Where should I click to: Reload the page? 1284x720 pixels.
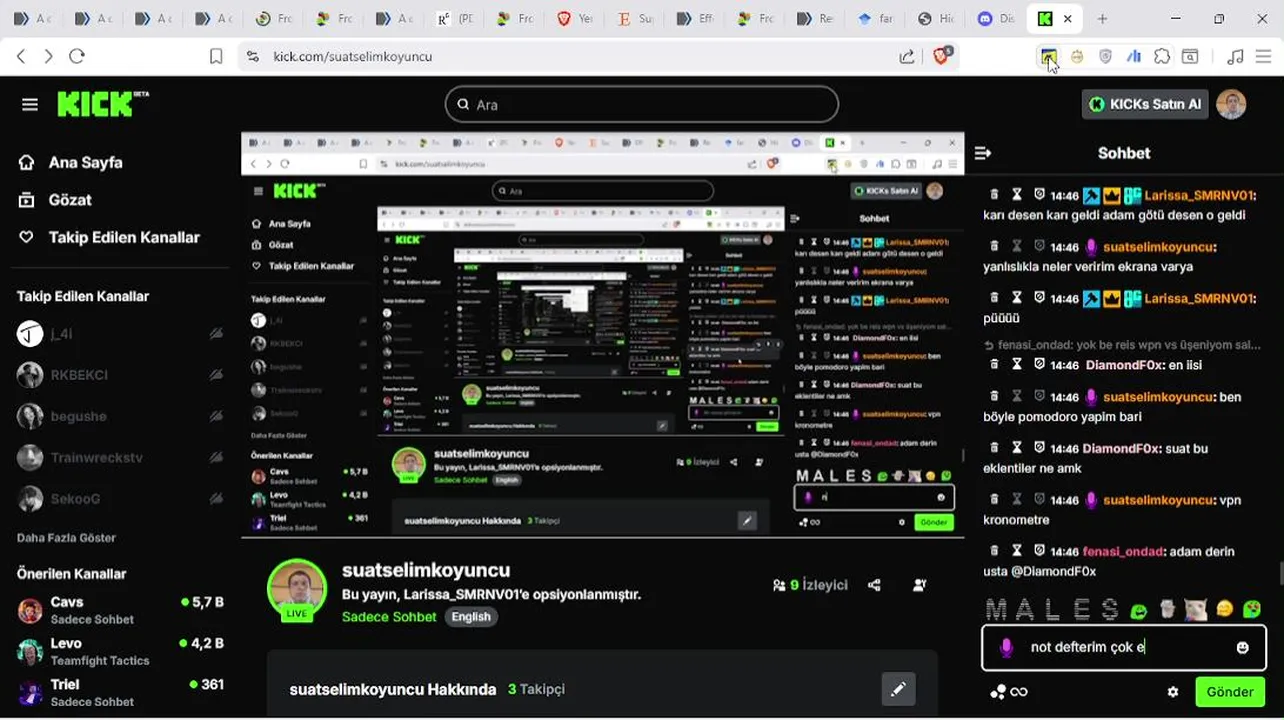point(77,56)
